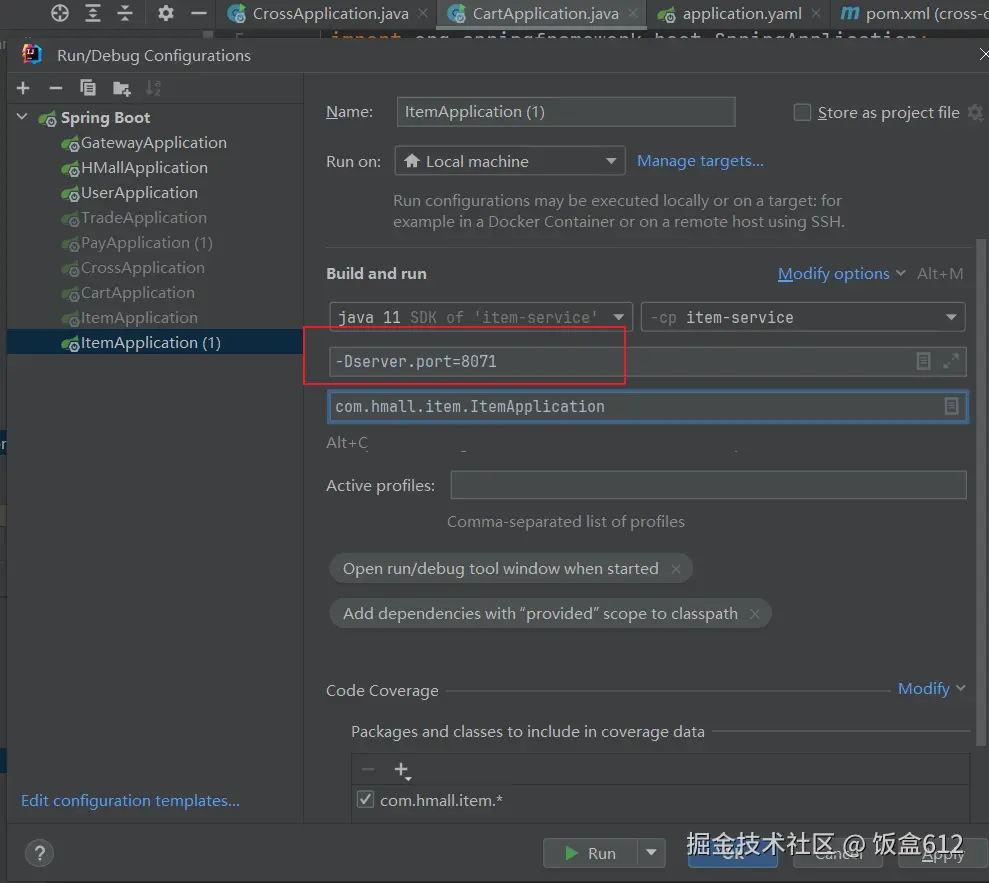This screenshot has height=883, width=989.
Task: Click the hide panel minus icon in editor toolbar
Action: [199, 13]
